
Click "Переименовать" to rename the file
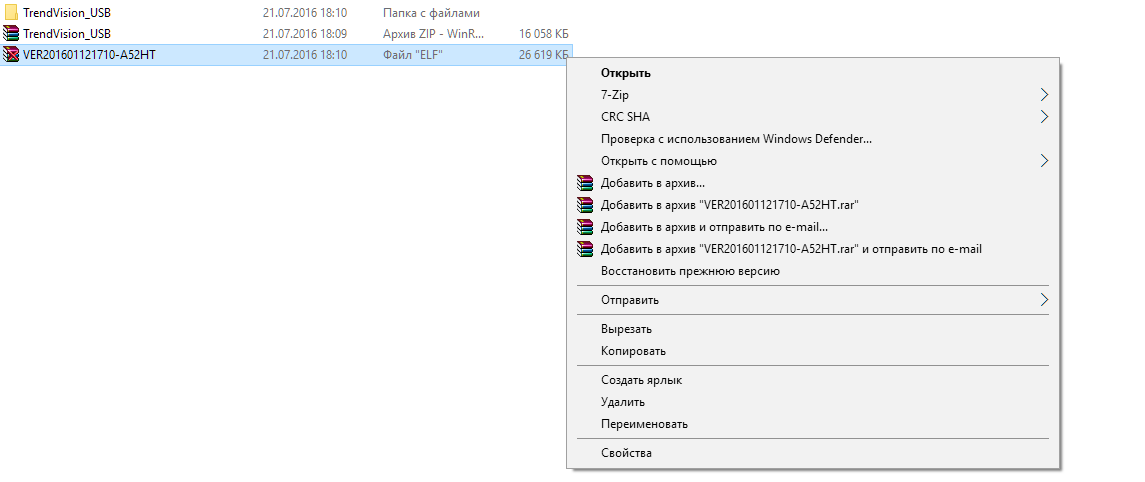coord(644,424)
